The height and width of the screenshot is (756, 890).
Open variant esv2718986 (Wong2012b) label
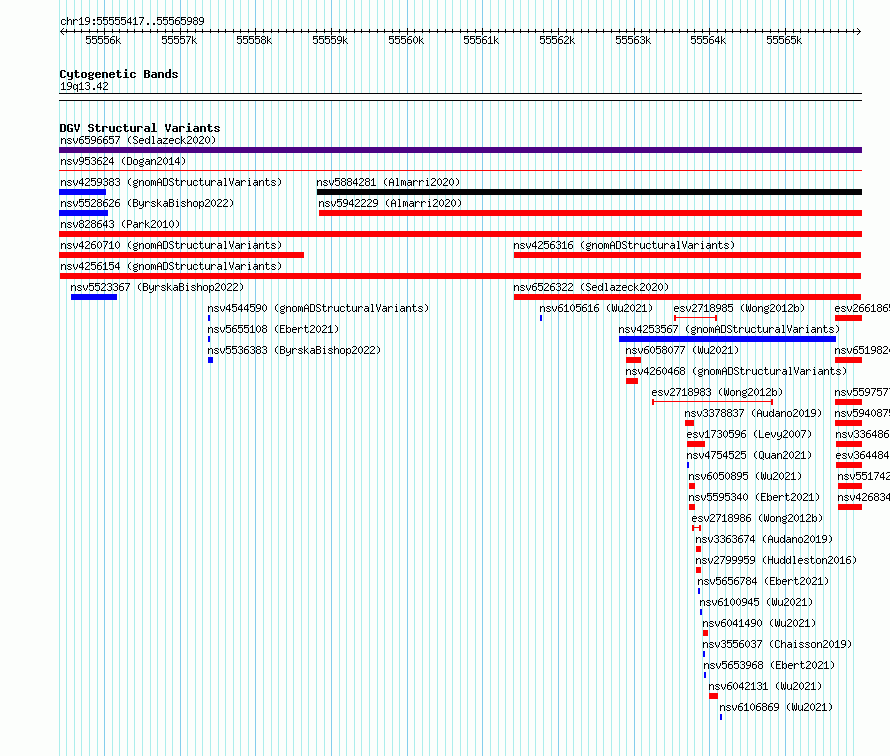pyautogui.click(x=757, y=518)
